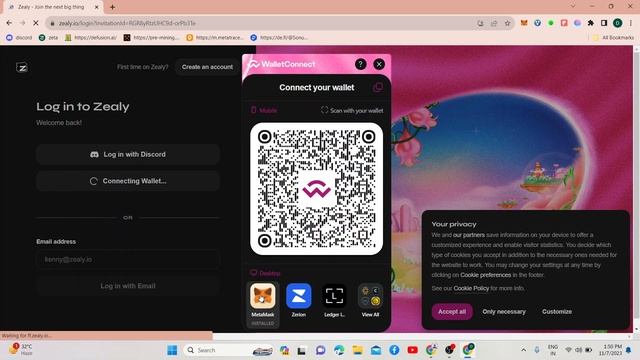Open the tab search chevron

pyautogui.click(x=573, y=6)
